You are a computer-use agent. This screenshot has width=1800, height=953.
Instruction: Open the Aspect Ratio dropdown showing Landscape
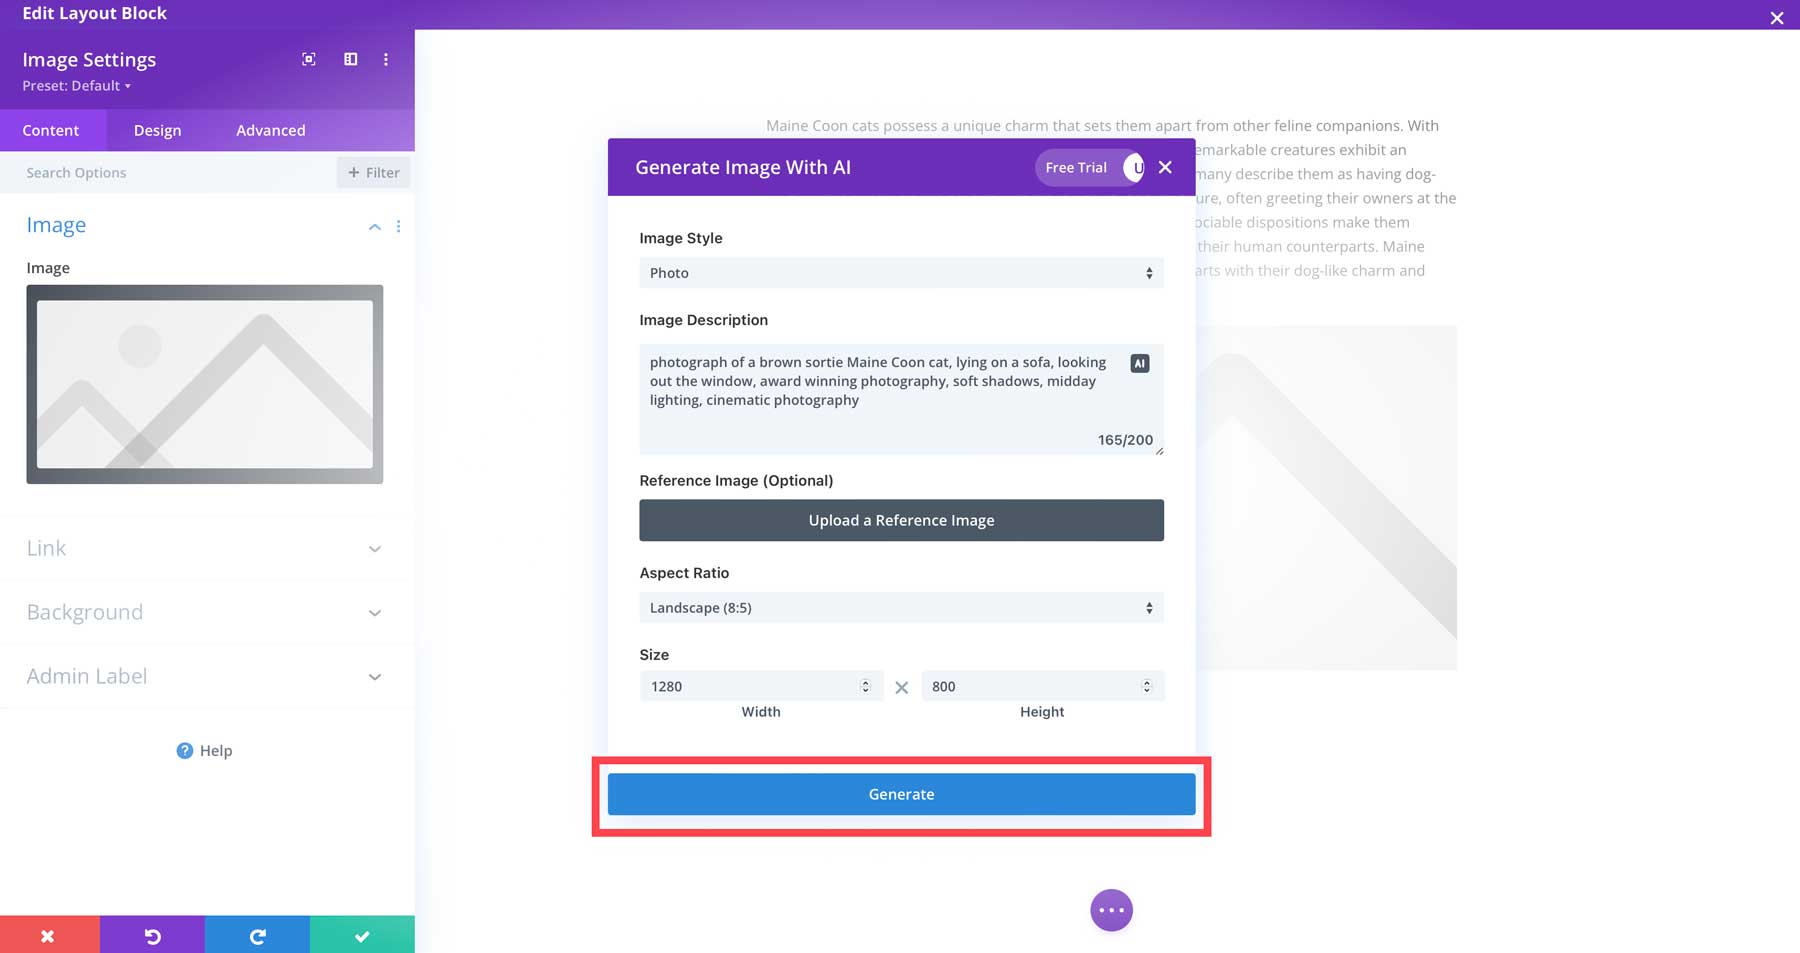(x=900, y=607)
